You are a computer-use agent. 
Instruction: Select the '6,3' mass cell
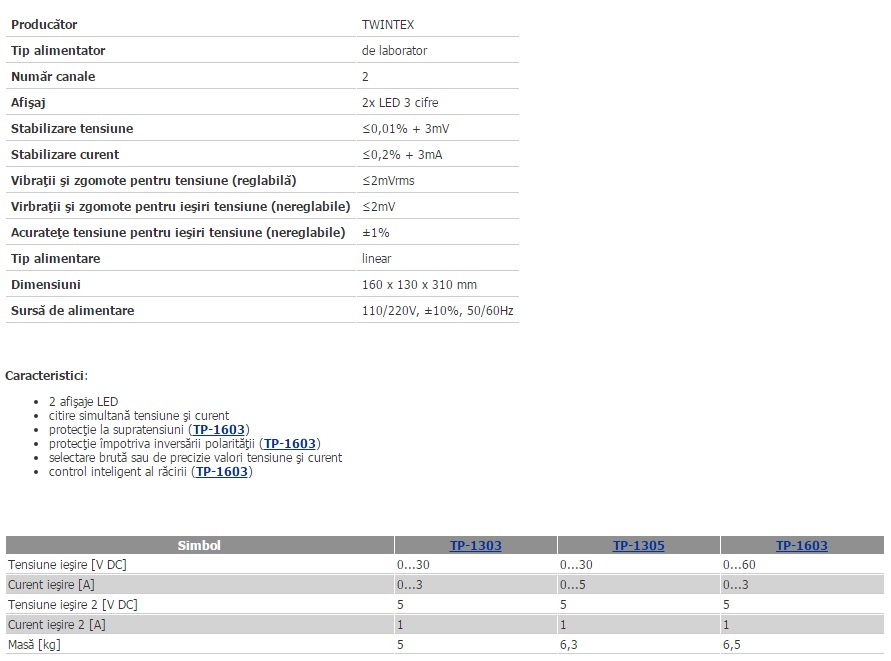click(x=569, y=645)
